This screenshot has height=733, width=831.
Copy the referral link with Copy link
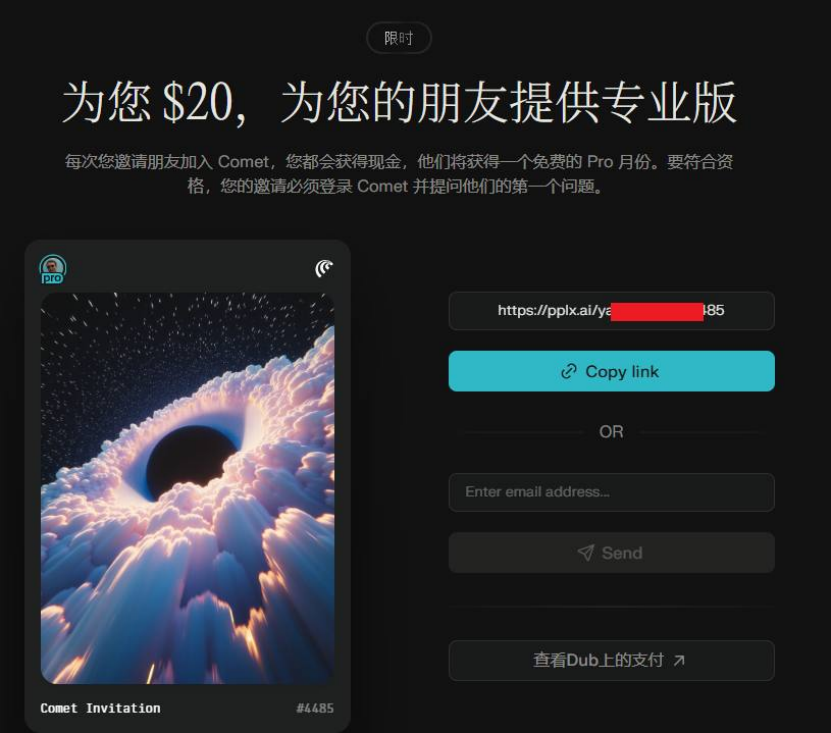pyautogui.click(x=612, y=371)
